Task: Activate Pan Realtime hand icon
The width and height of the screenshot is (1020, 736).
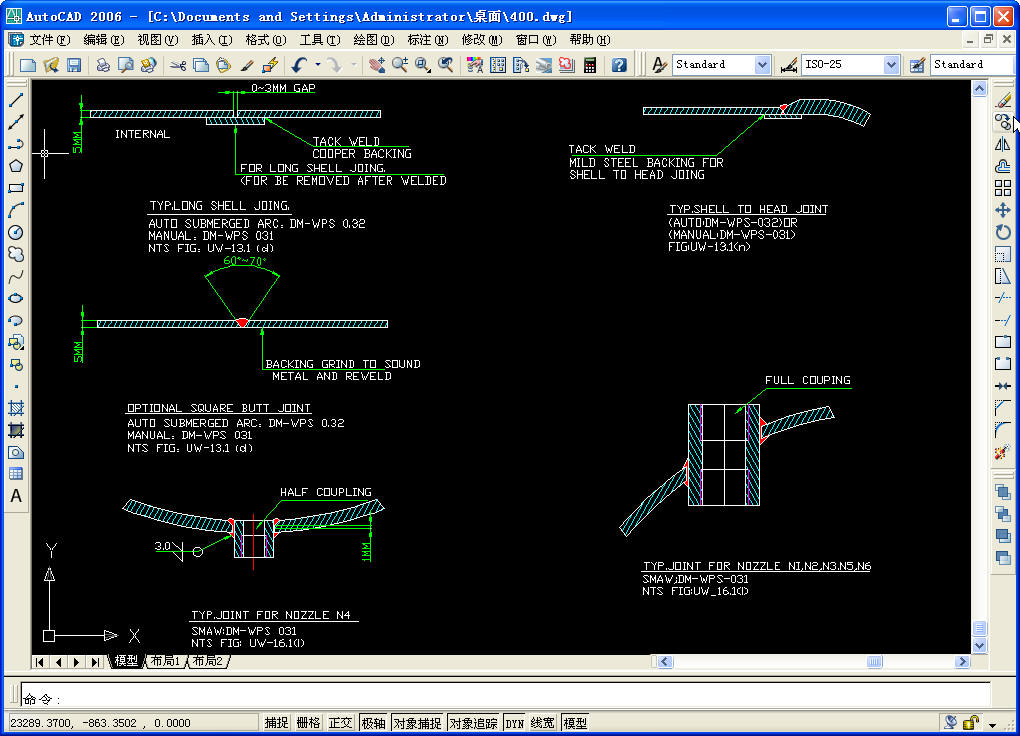Action: (377, 64)
